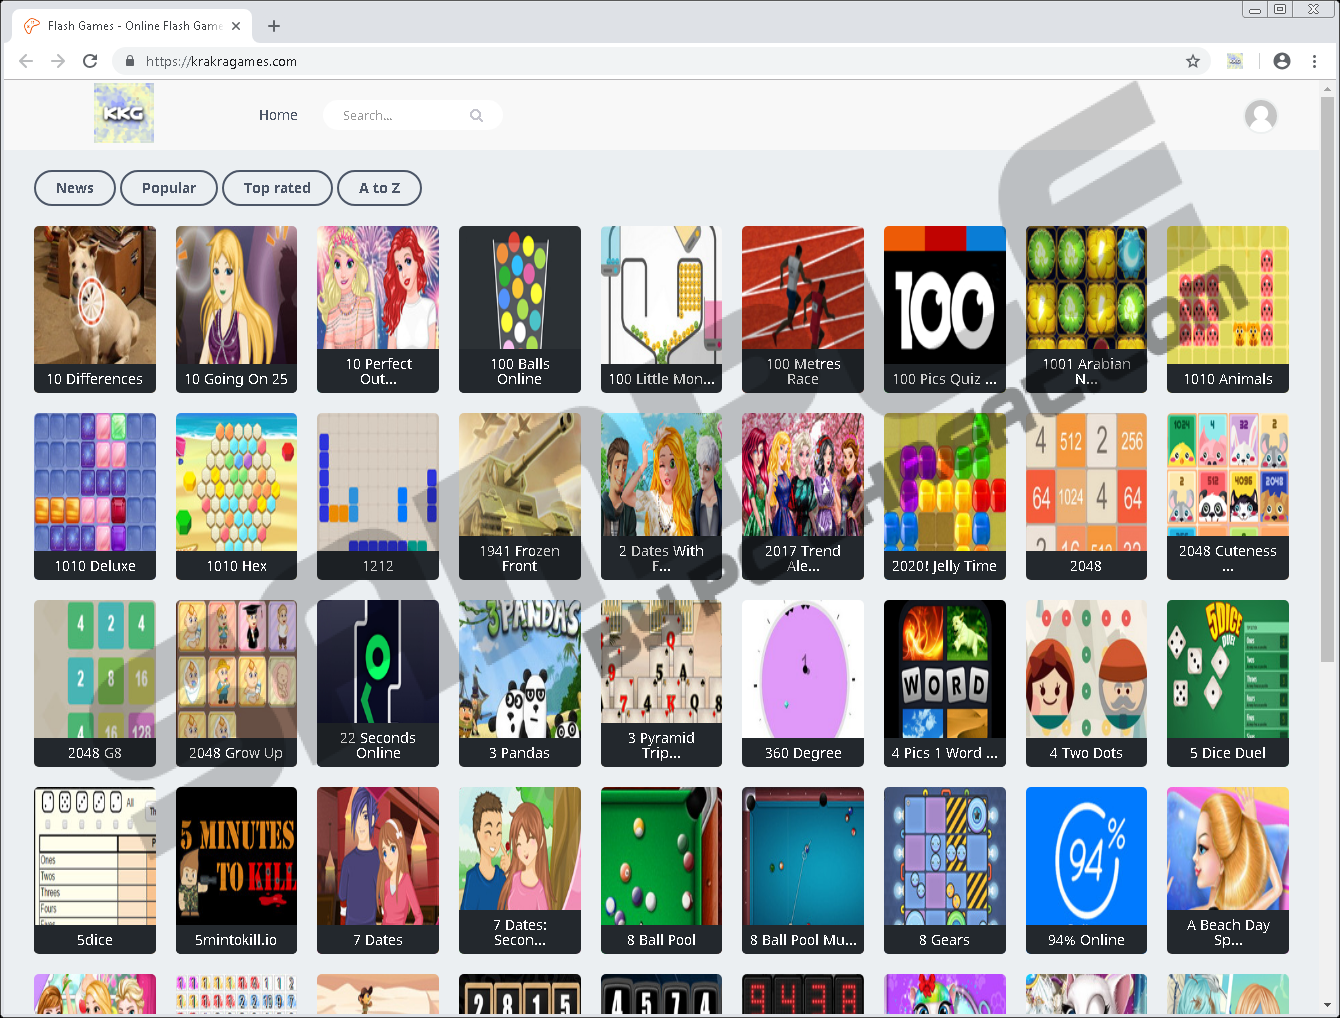Show games sorted A to Z
Viewport: 1340px width, 1018px height.
coord(379,188)
